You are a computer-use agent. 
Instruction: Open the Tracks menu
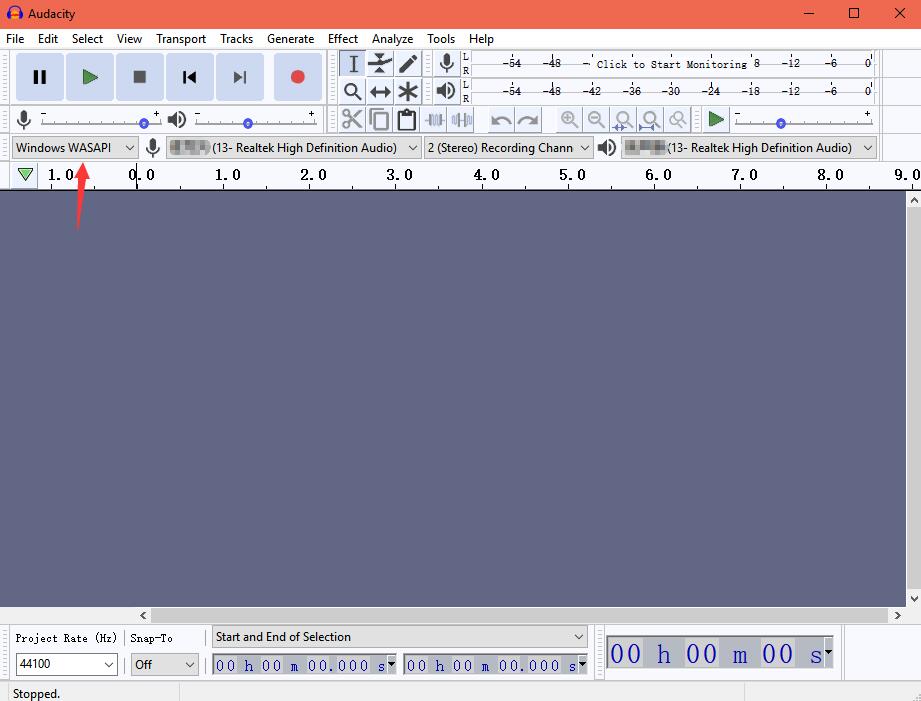(237, 39)
